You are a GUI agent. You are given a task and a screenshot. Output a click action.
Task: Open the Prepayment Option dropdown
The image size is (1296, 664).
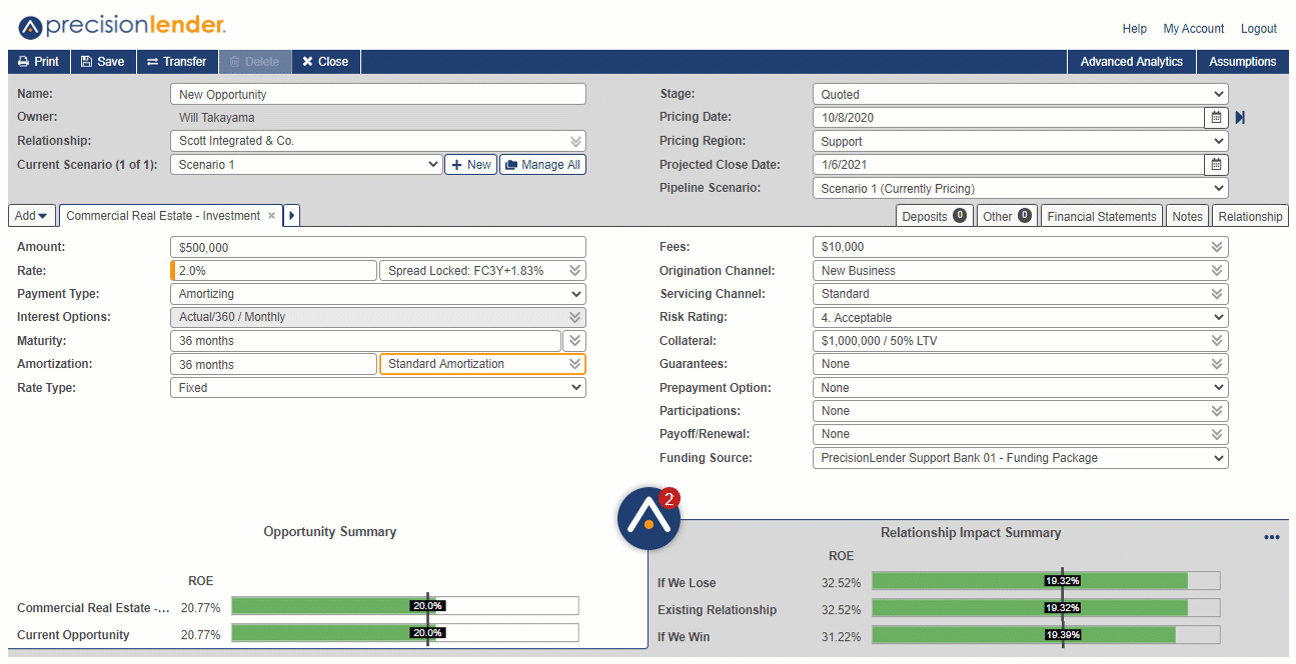(x=1020, y=388)
